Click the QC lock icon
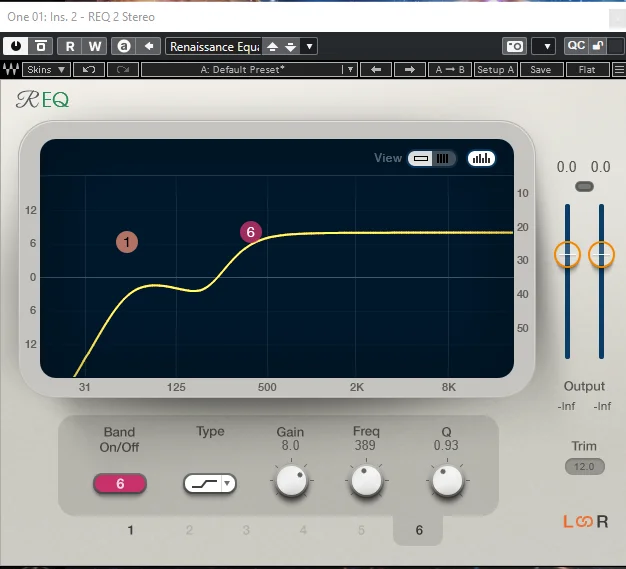 coord(598,46)
